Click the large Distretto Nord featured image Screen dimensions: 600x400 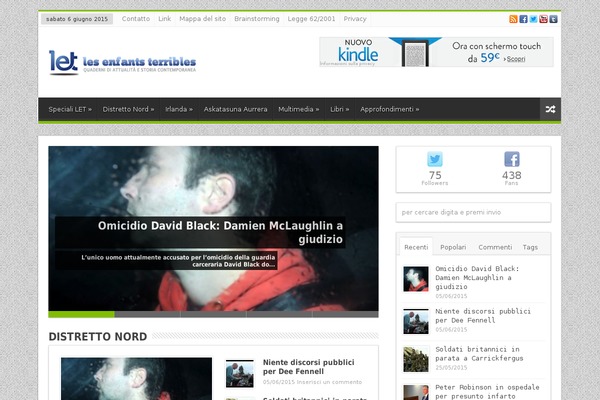(136, 379)
